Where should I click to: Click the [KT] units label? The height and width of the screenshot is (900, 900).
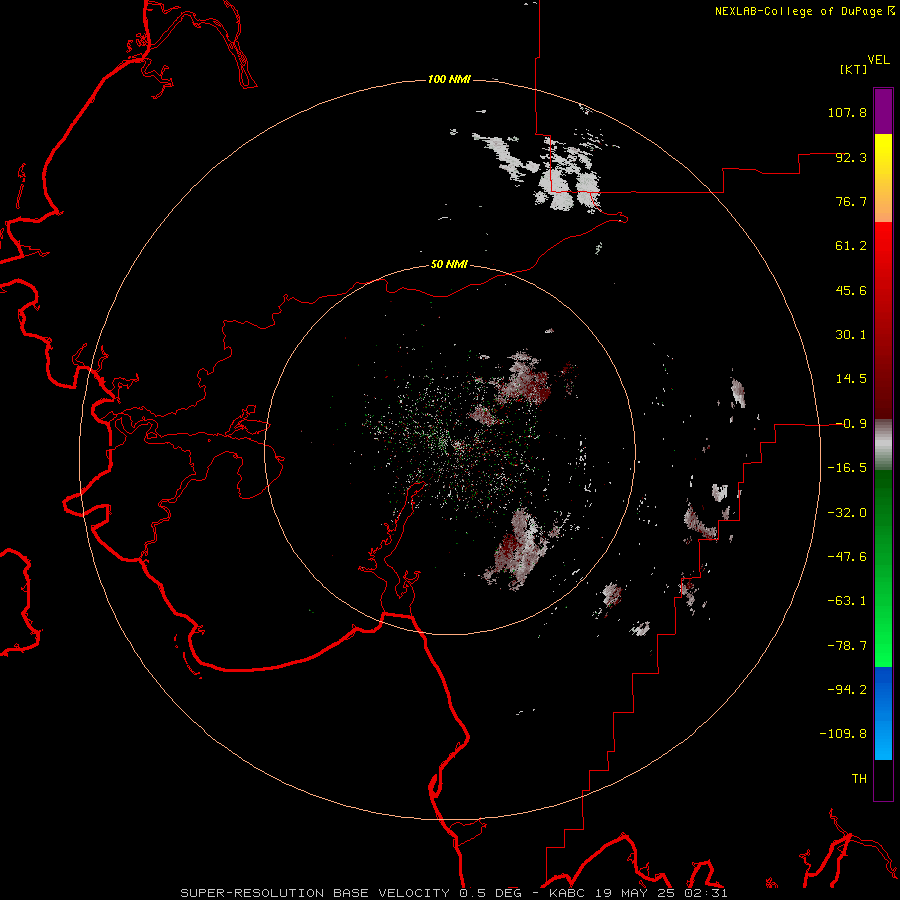(x=854, y=69)
